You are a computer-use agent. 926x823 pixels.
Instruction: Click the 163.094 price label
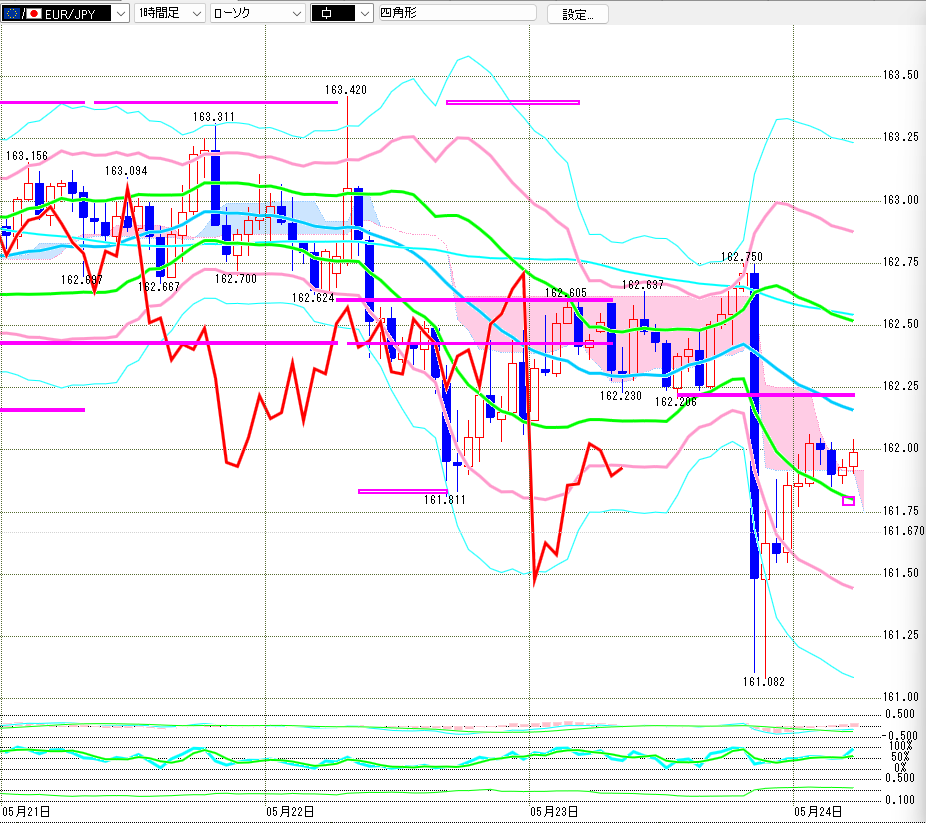tap(126, 171)
